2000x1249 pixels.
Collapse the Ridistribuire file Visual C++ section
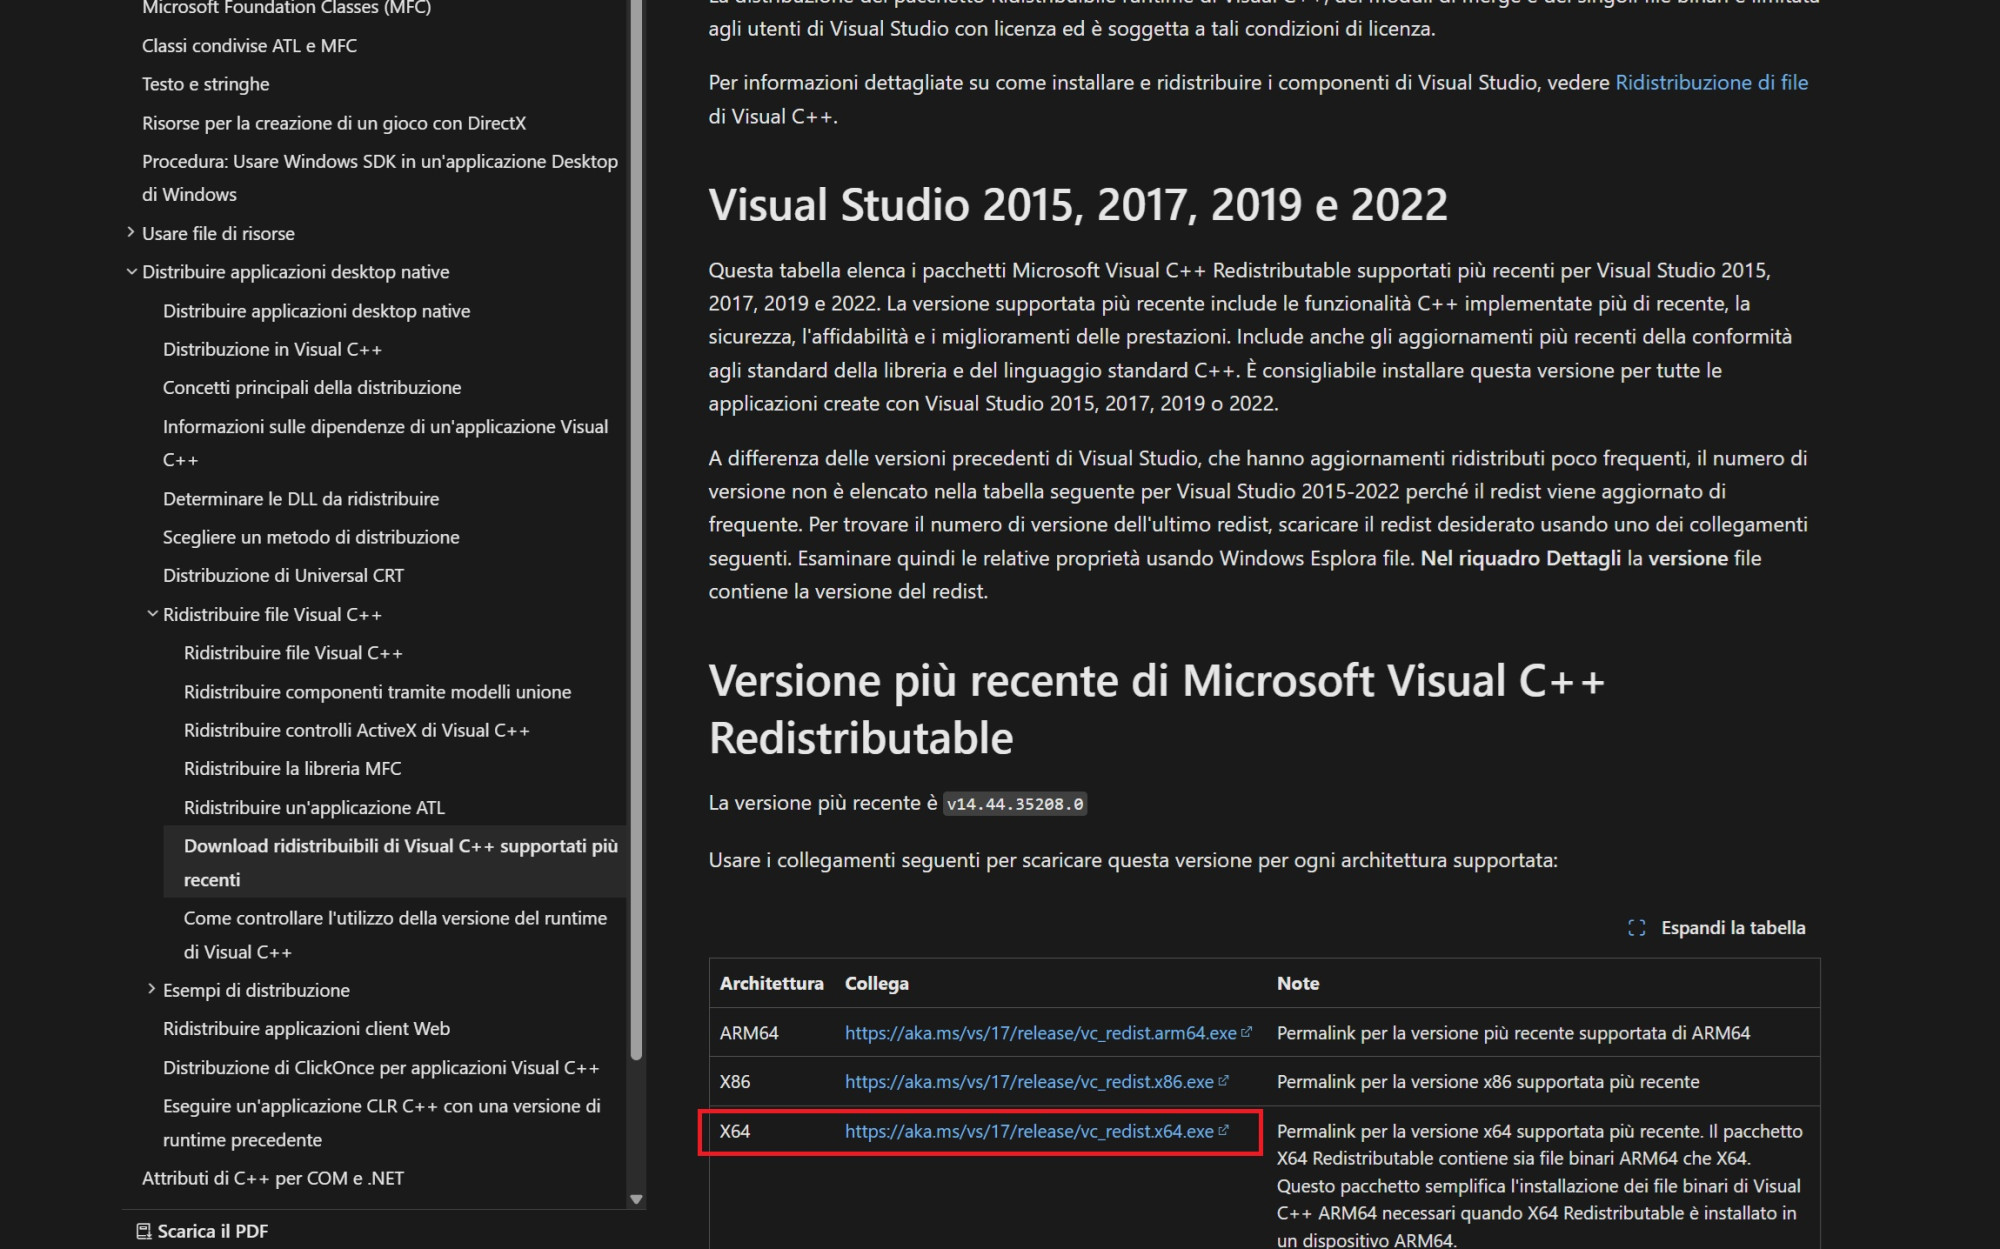click(152, 614)
